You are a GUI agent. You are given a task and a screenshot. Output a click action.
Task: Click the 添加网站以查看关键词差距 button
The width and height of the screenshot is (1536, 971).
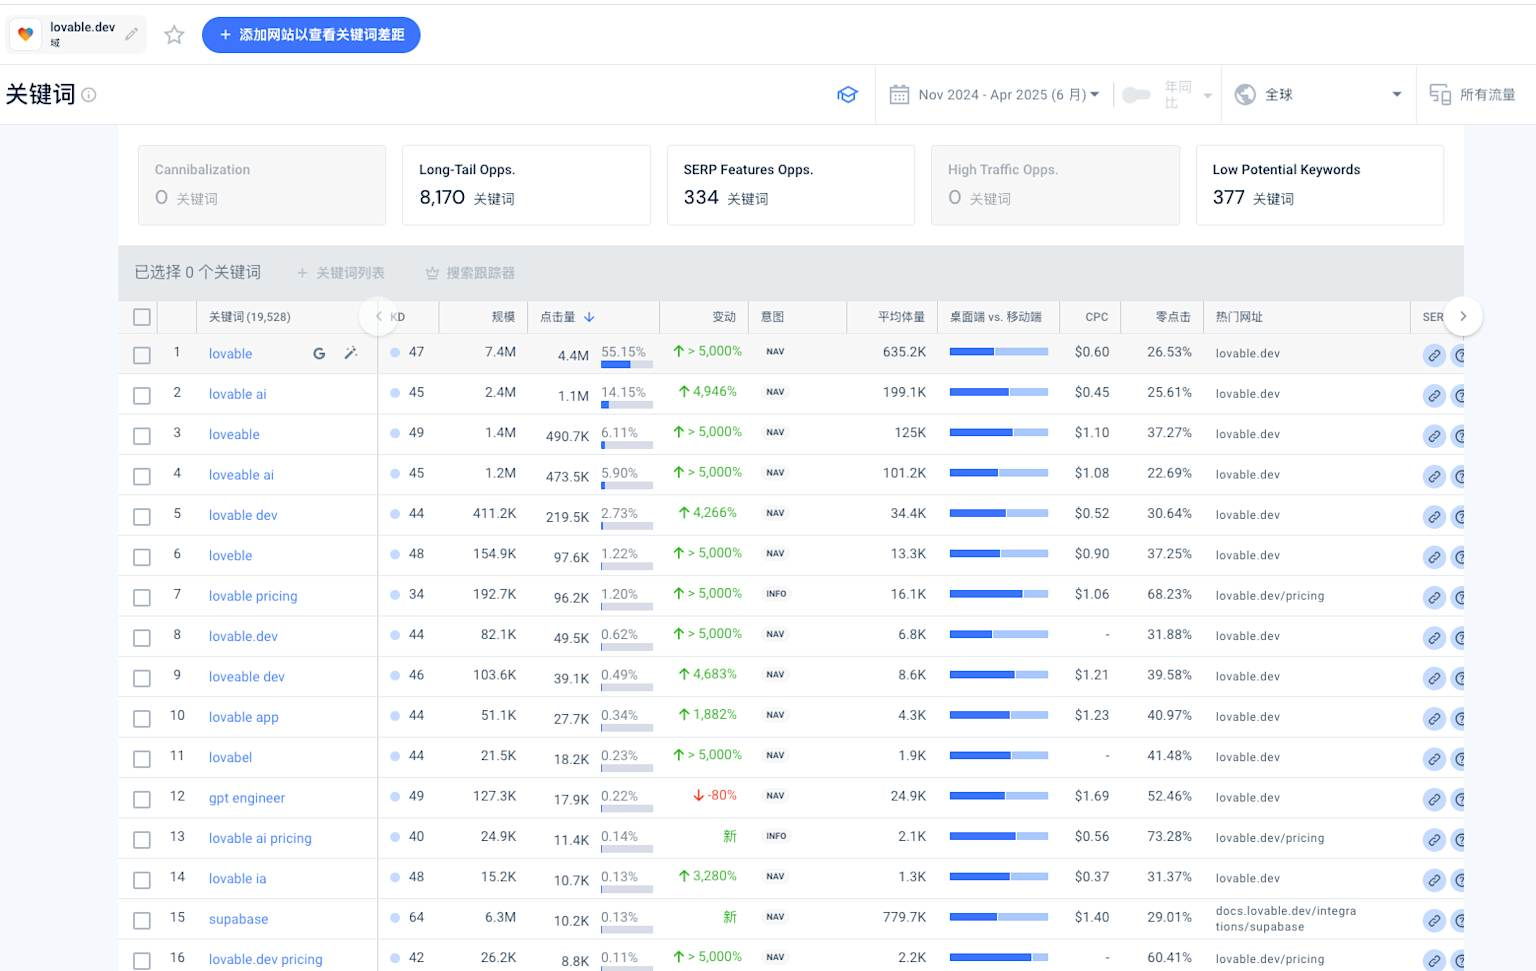click(x=311, y=35)
